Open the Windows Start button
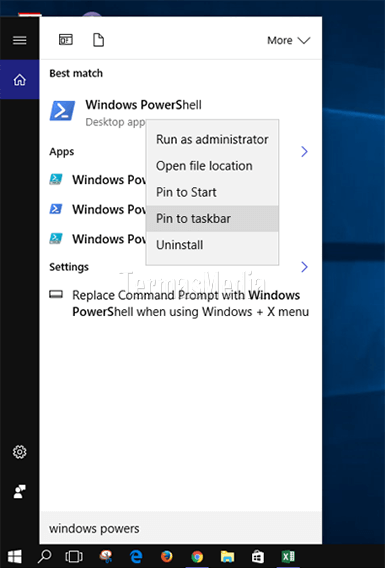This screenshot has height=568, width=385. 14,556
